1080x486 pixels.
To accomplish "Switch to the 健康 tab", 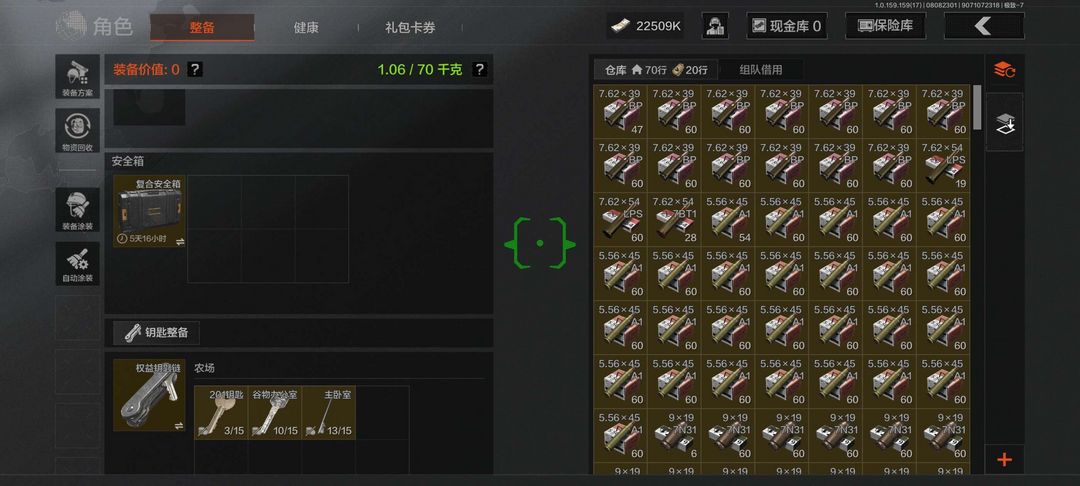I will tap(306, 28).
